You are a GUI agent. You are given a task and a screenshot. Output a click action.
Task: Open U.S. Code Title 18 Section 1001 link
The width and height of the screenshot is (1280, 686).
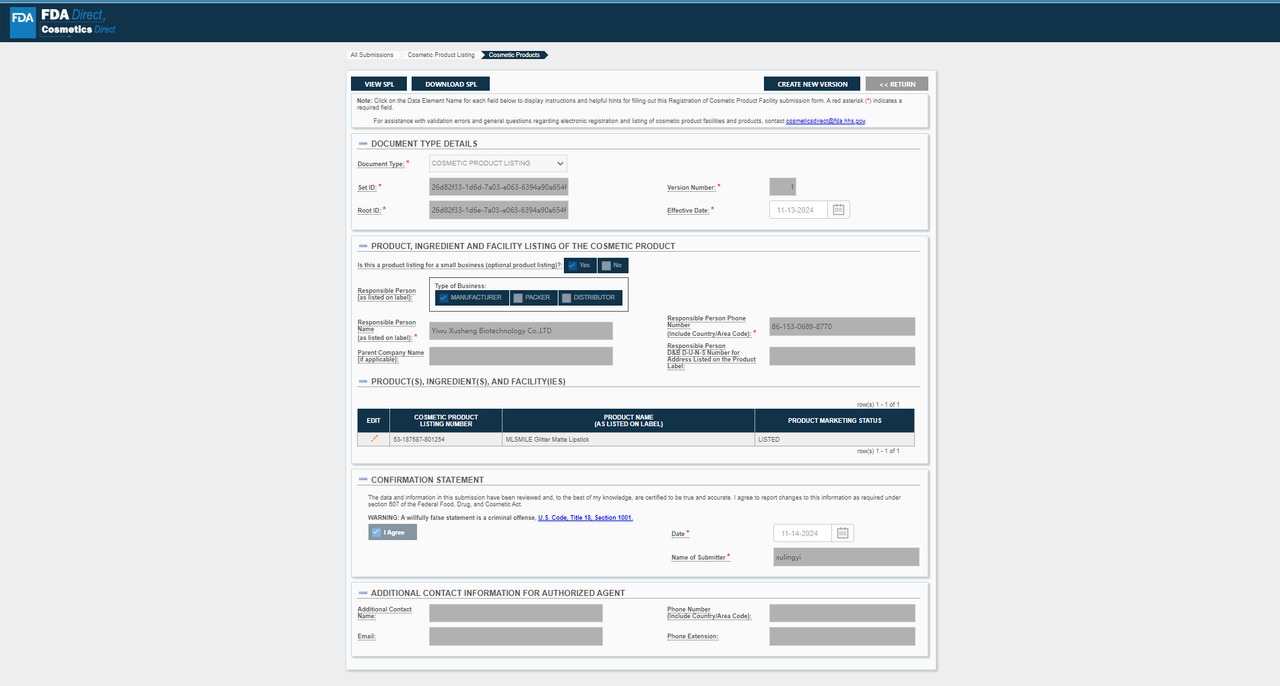pos(585,518)
